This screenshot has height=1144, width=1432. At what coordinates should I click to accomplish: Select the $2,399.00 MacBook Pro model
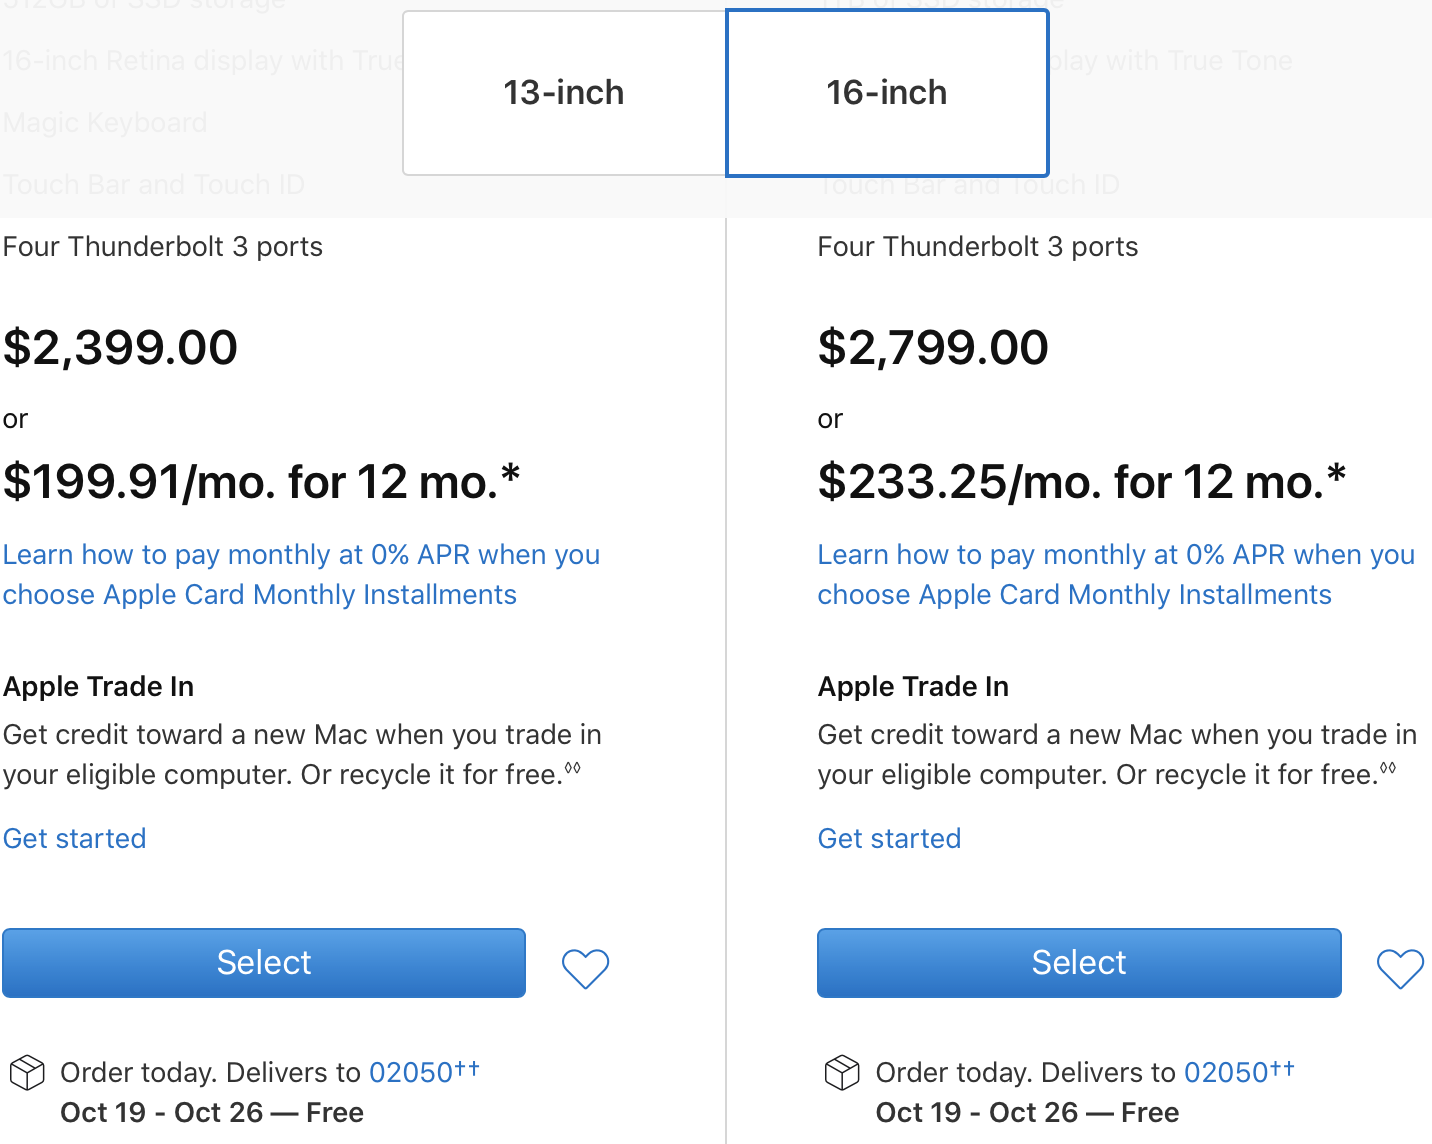point(264,963)
